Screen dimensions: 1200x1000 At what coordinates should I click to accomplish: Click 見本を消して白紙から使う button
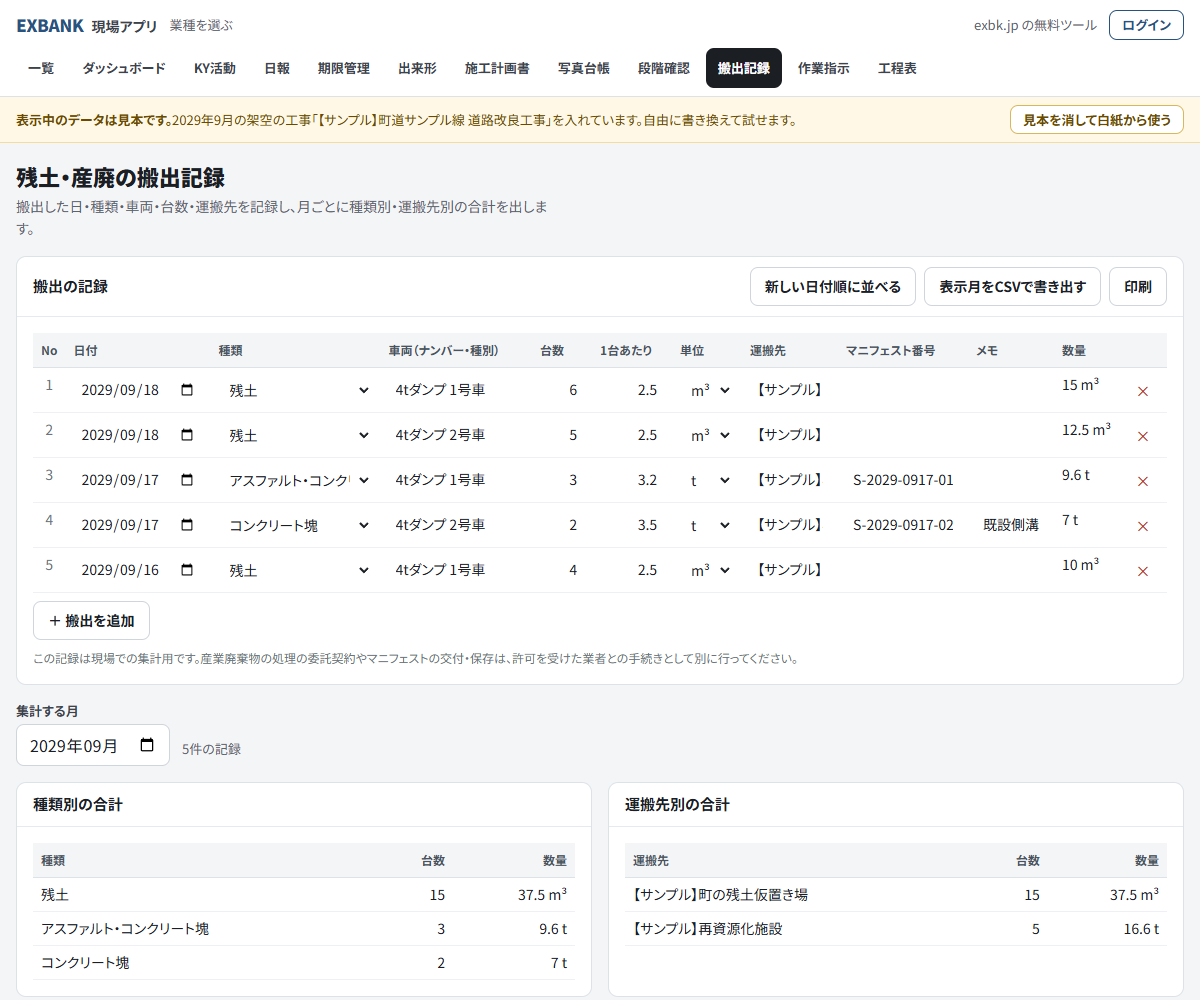click(x=1097, y=120)
